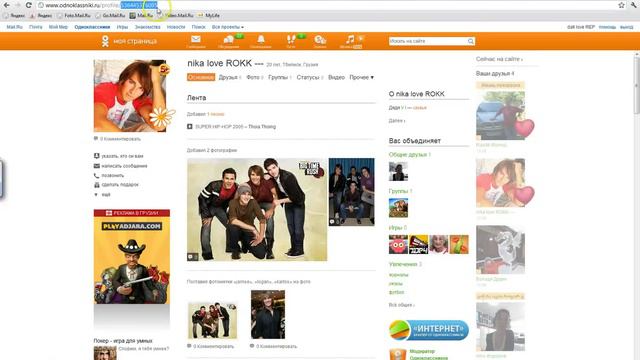The width and height of the screenshot is (640, 360).
Task: Click the browser back arrow
Action: pos(7,5)
